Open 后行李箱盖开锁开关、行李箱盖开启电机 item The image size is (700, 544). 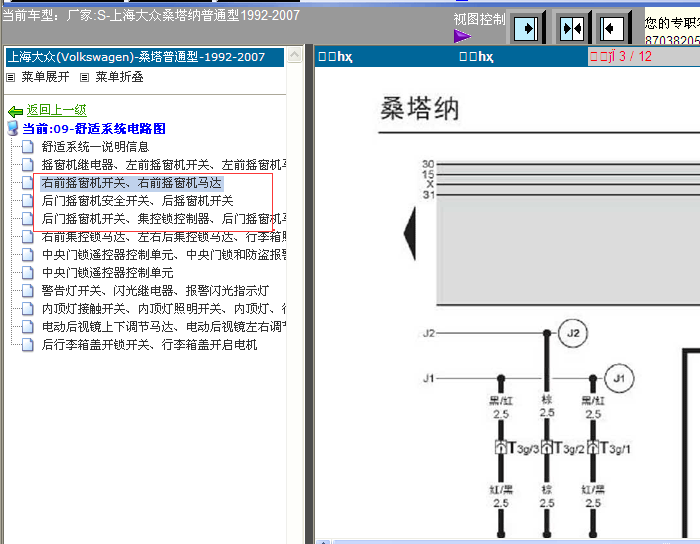[x=149, y=345]
